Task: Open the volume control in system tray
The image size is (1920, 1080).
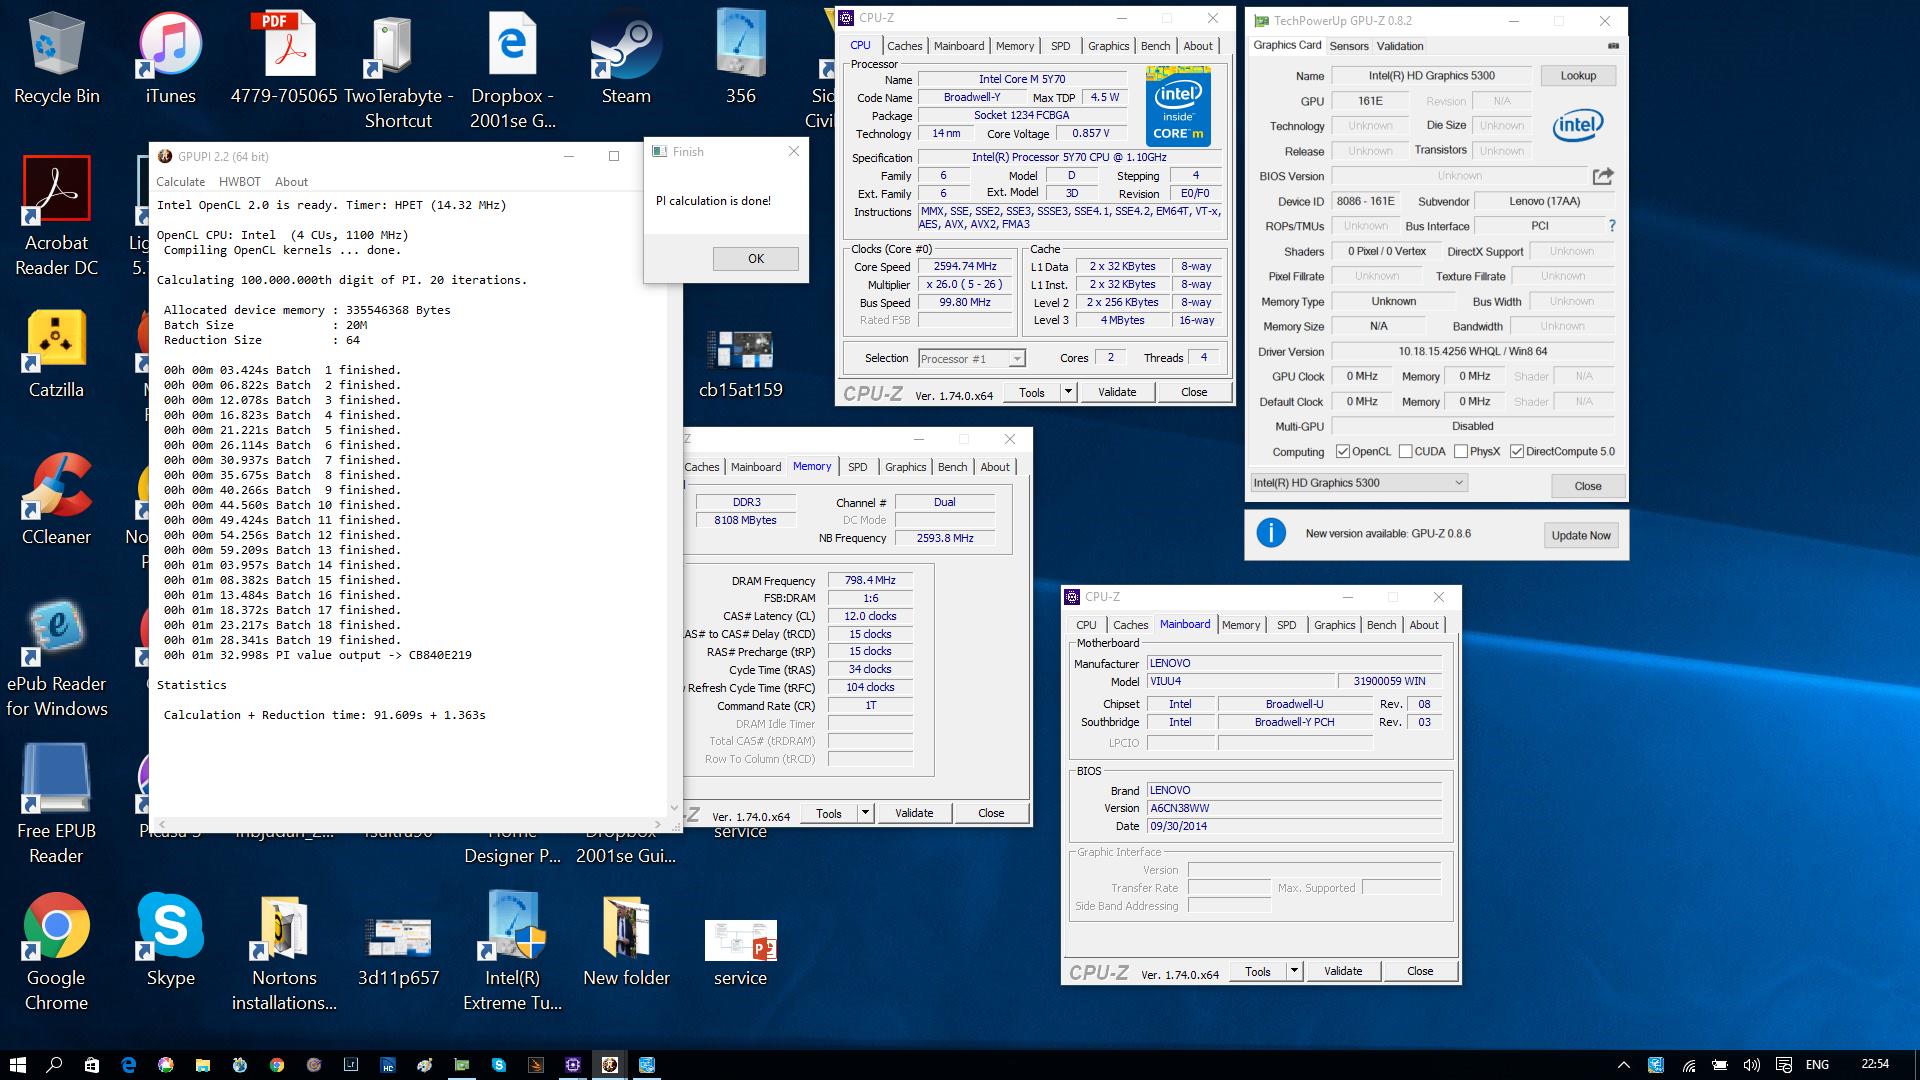Action: click(x=1751, y=1065)
